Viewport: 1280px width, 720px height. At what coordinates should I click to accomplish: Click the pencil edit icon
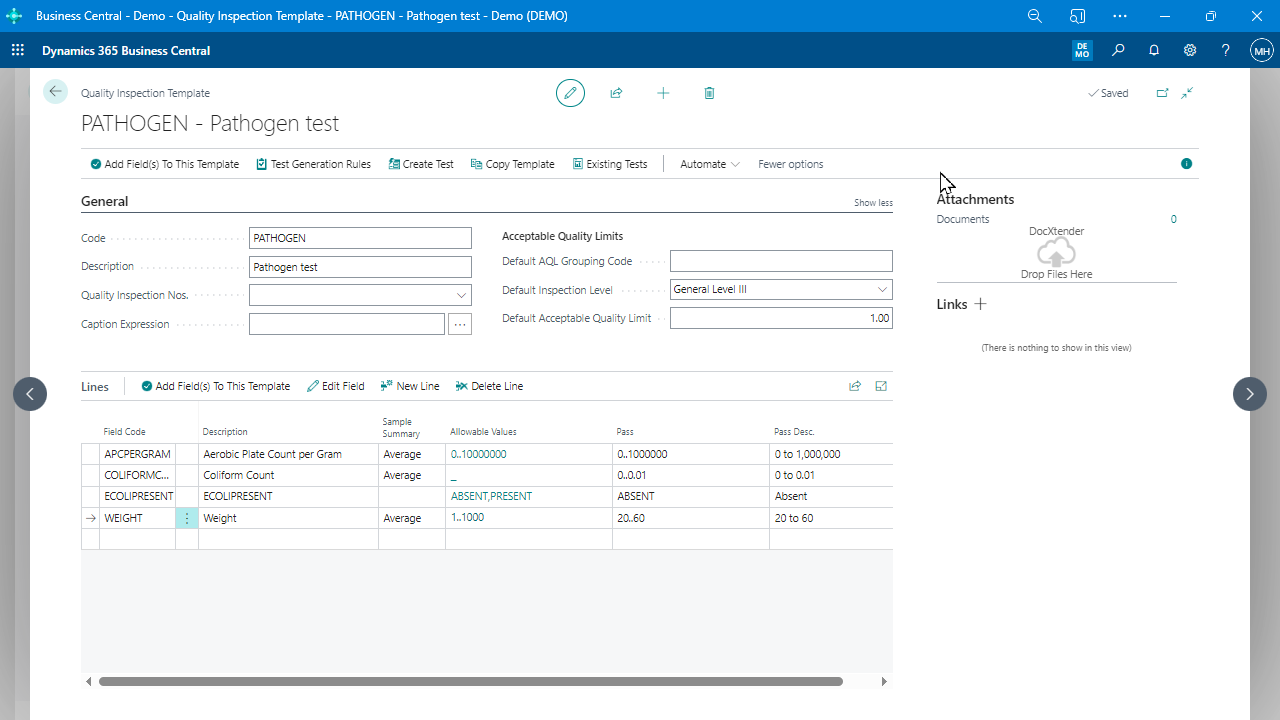570,93
